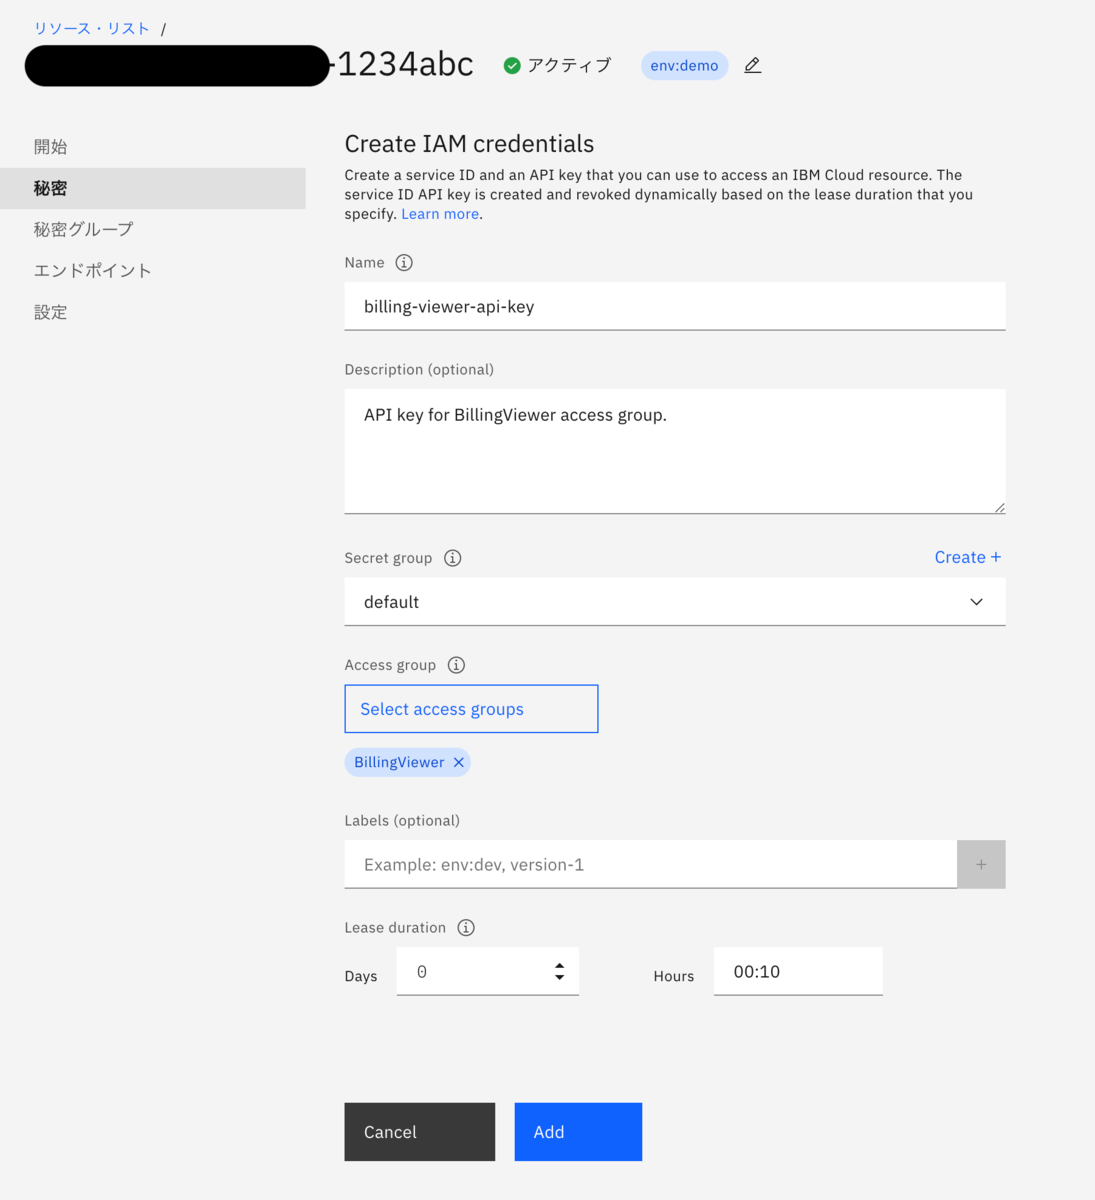Viewport: 1095px width, 1200px height.
Task: Increment Days with the stepper up arrow
Action: coord(559,964)
